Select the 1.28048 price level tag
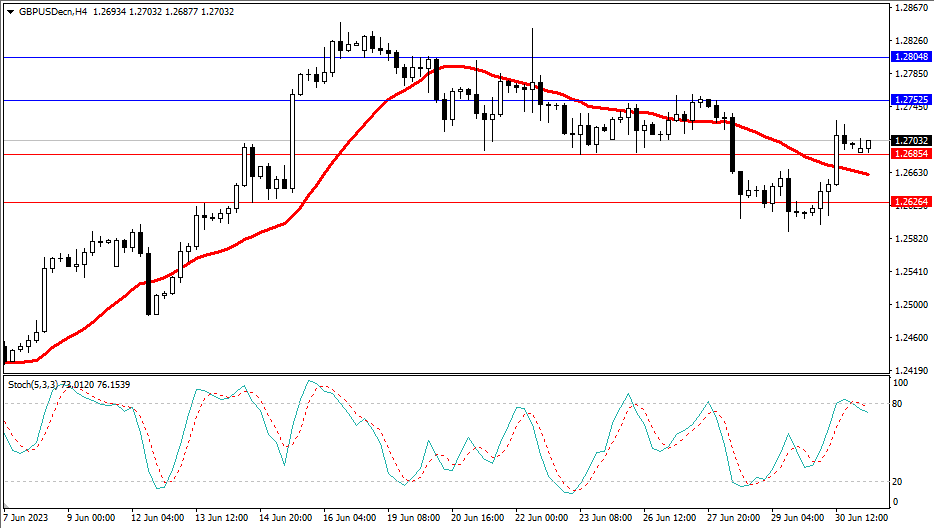The width and height of the screenshot is (934, 528). coord(910,58)
